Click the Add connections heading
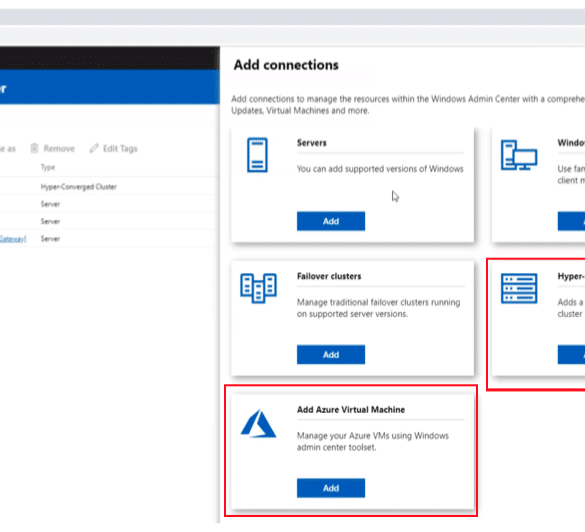585x532 pixels. coord(286,65)
